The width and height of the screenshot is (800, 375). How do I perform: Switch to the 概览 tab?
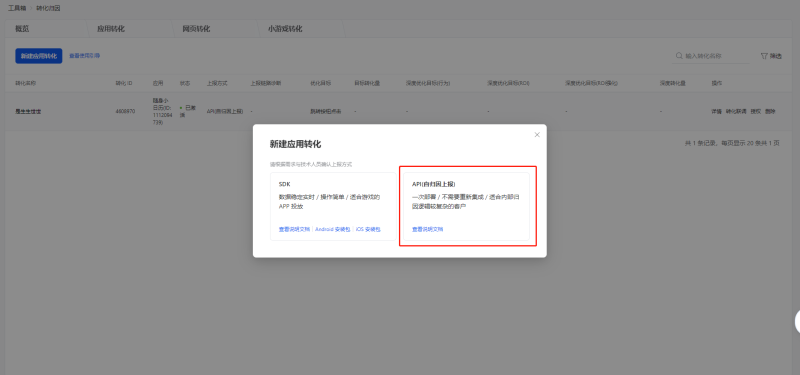coord(22,29)
